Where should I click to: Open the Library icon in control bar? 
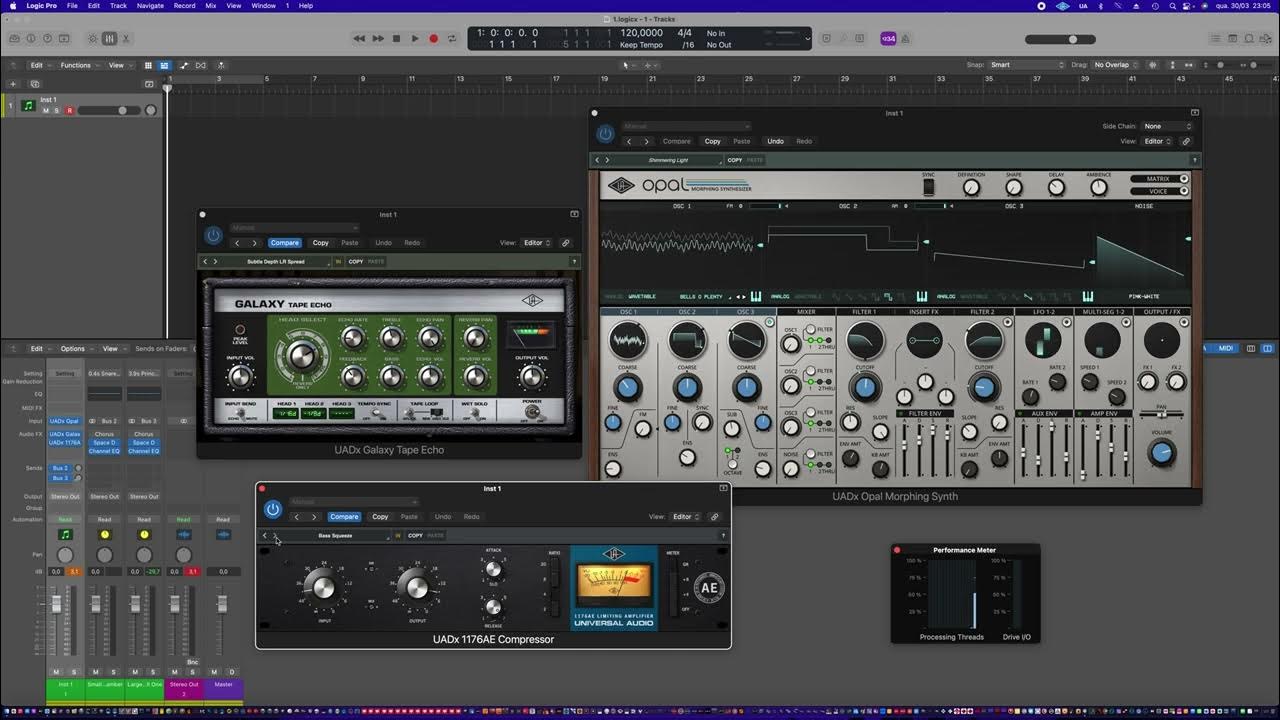pos(15,38)
